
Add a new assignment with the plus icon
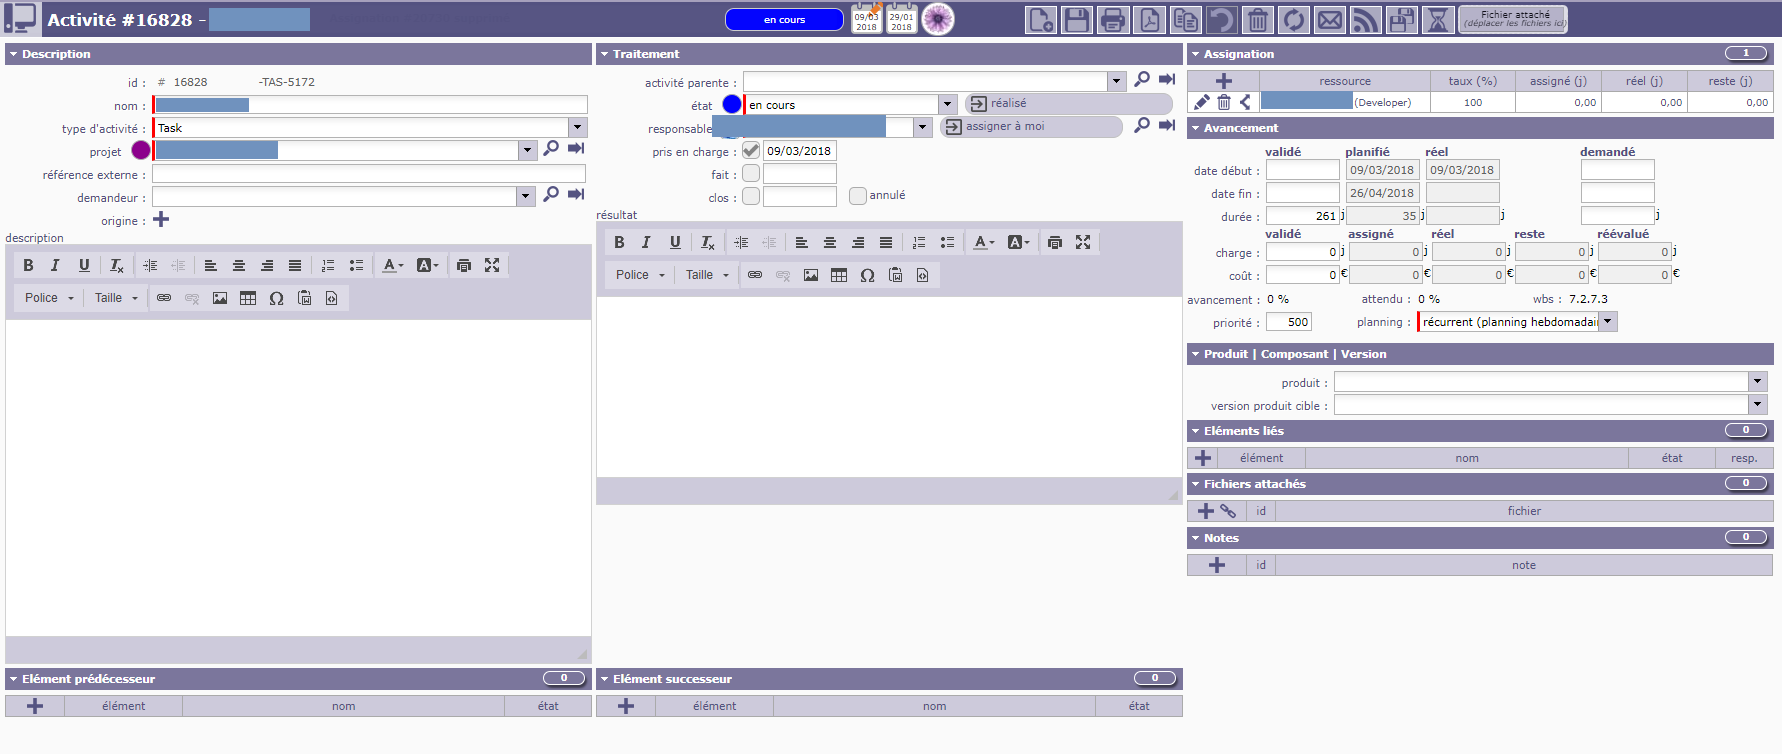(1223, 81)
